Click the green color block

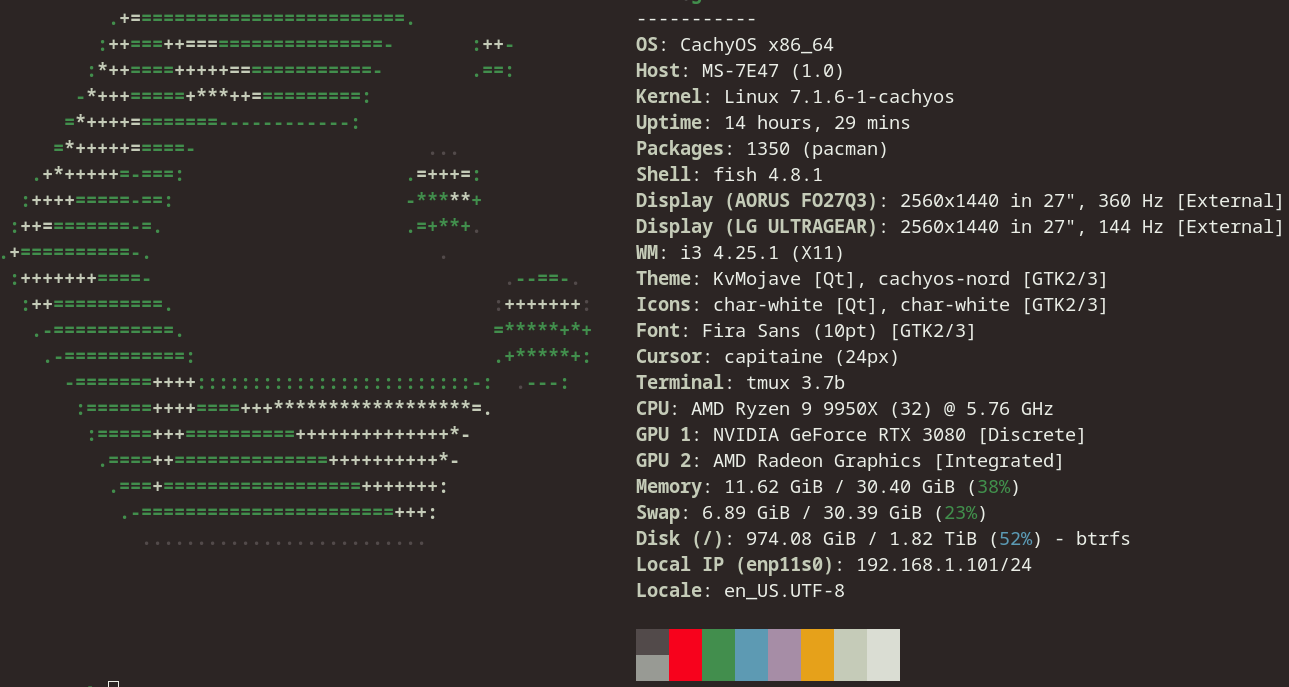pos(718,655)
